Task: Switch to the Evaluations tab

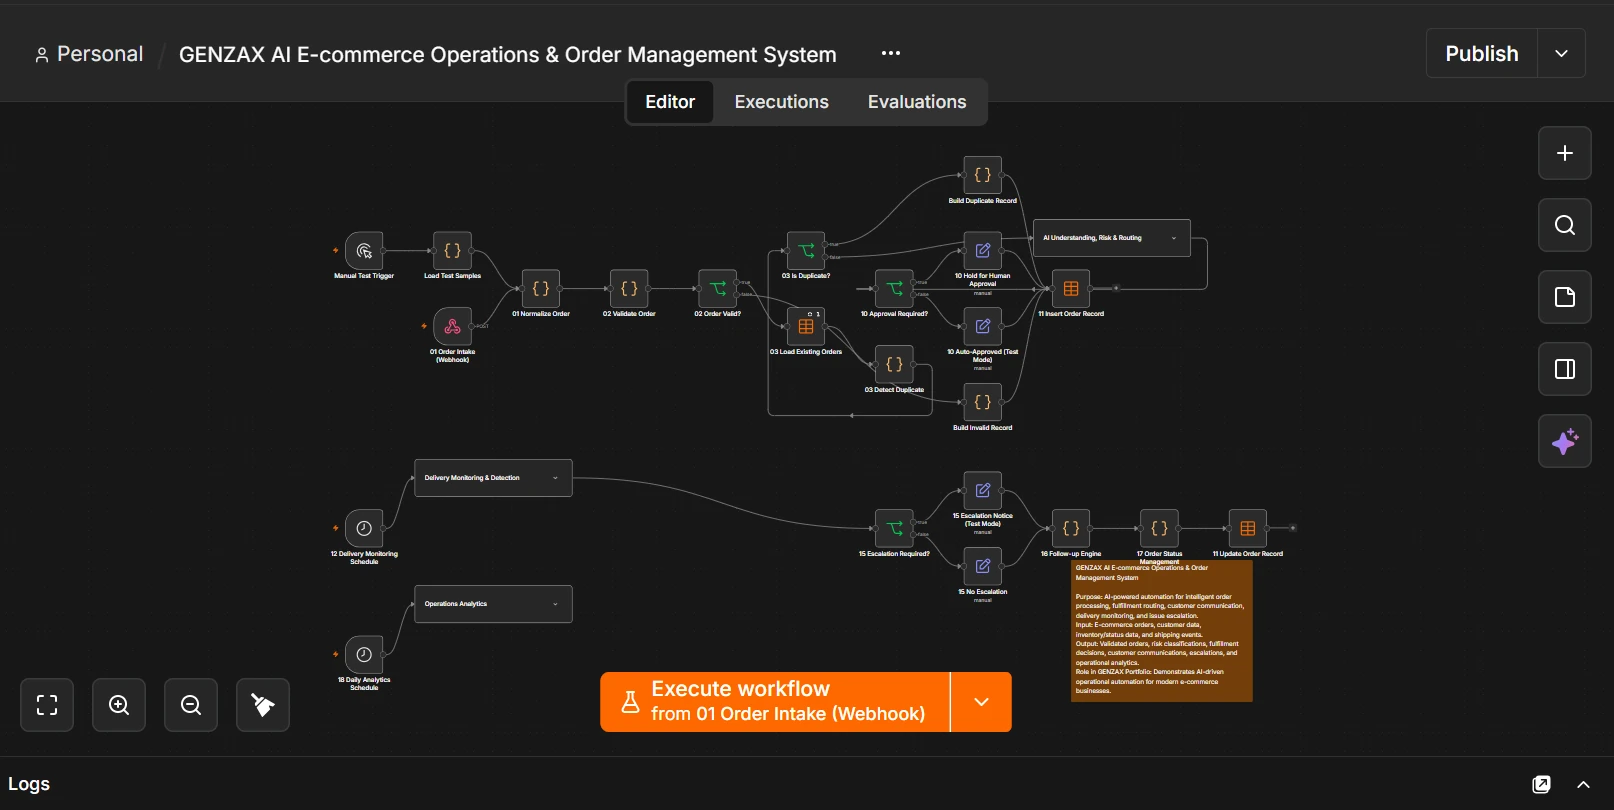Action: (917, 102)
